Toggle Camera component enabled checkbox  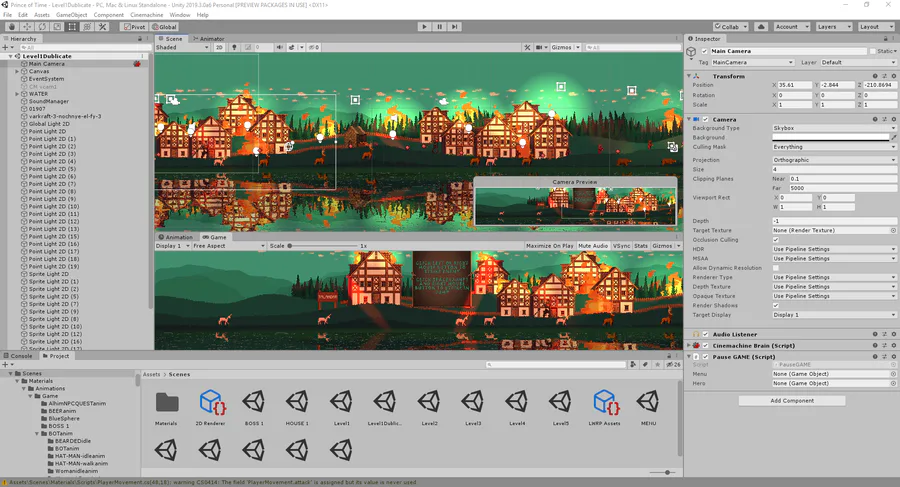tap(705, 119)
